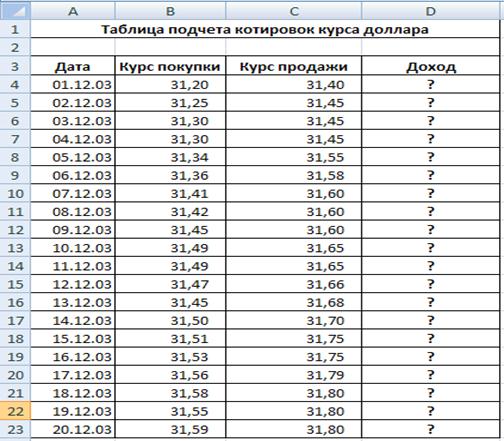This screenshot has width=504, height=441.
Task: Select date cell 04.12.03
Action: pos(73,139)
